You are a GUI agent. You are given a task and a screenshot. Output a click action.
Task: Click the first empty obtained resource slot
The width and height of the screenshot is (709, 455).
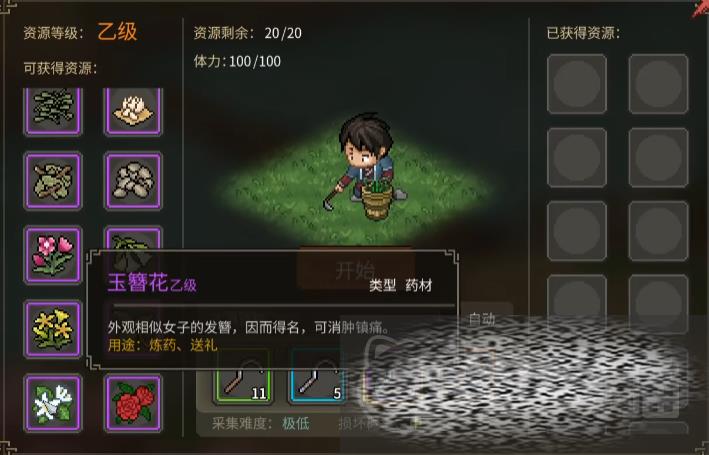[577, 84]
